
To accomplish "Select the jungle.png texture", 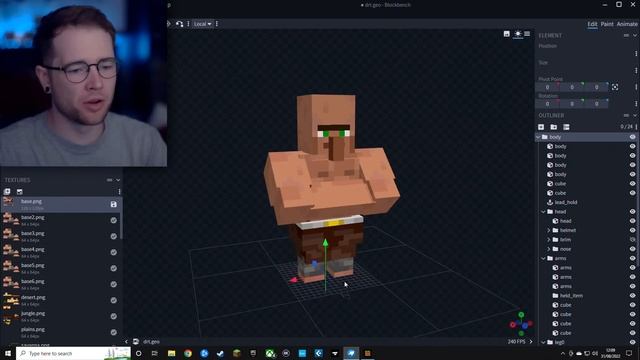I will point(61,316).
